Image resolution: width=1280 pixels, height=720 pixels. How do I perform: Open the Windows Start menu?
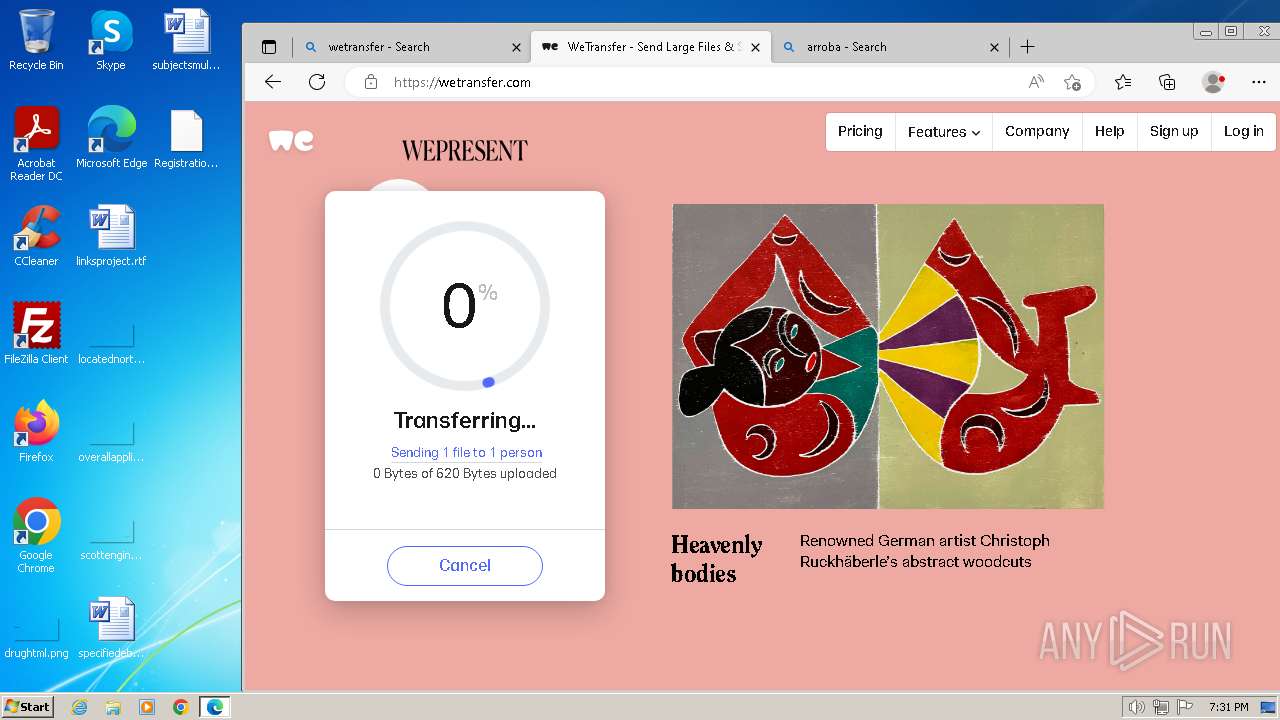28,706
